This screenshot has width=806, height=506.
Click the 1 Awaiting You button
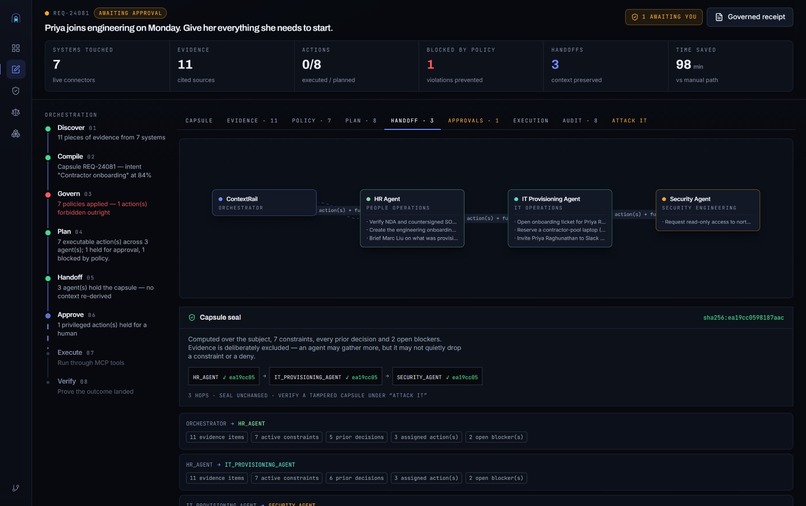pos(664,17)
